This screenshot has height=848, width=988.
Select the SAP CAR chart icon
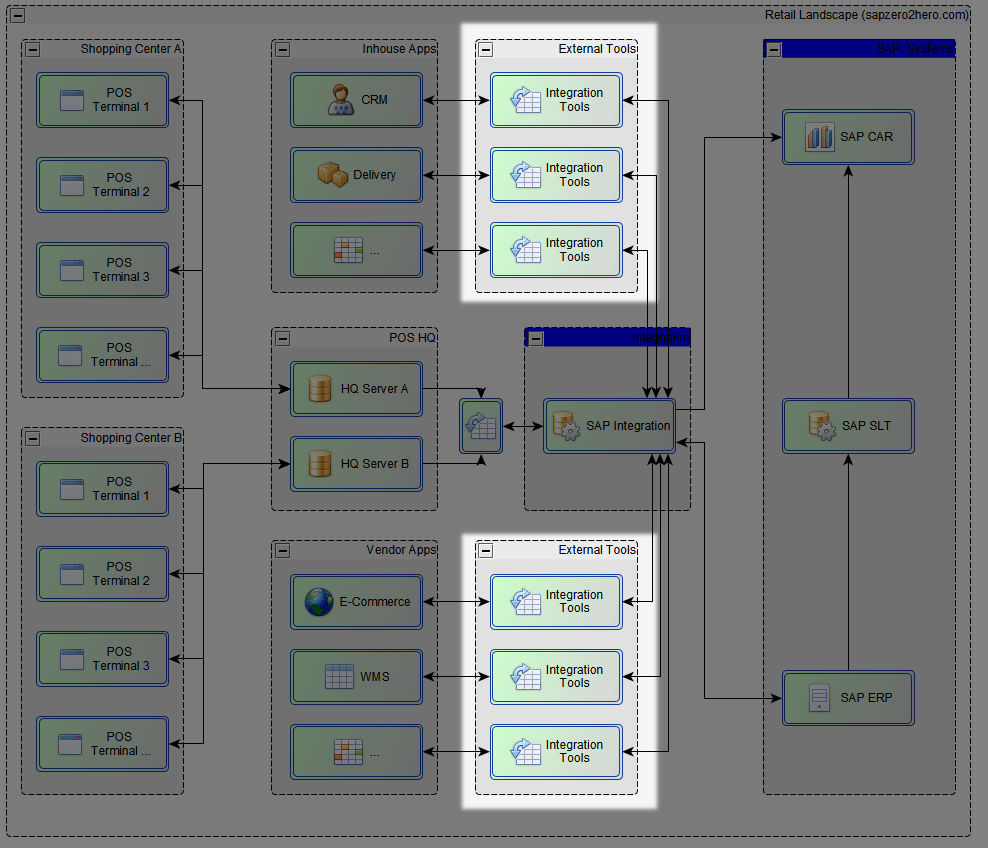820,137
